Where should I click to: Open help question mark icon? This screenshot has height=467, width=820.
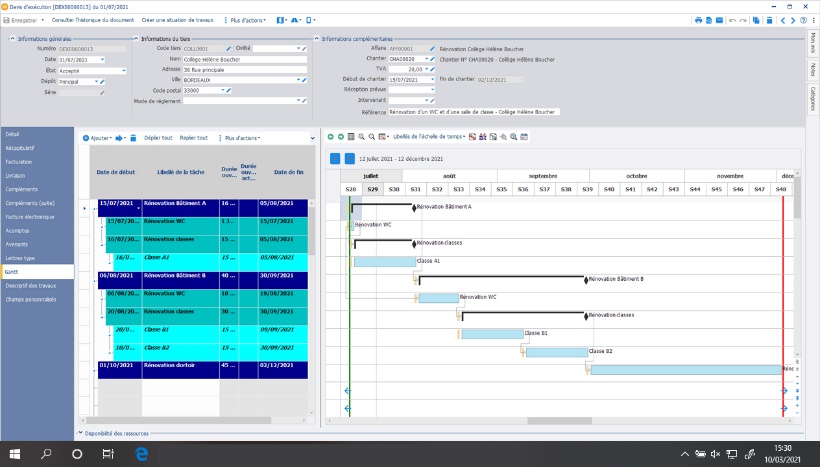(803, 20)
